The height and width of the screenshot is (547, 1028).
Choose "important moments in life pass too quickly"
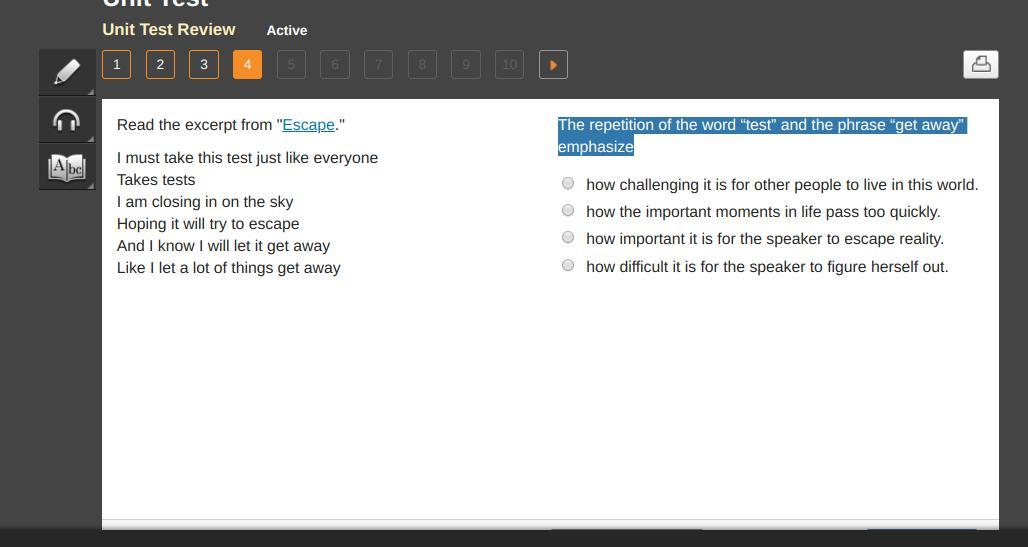(x=568, y=211)
